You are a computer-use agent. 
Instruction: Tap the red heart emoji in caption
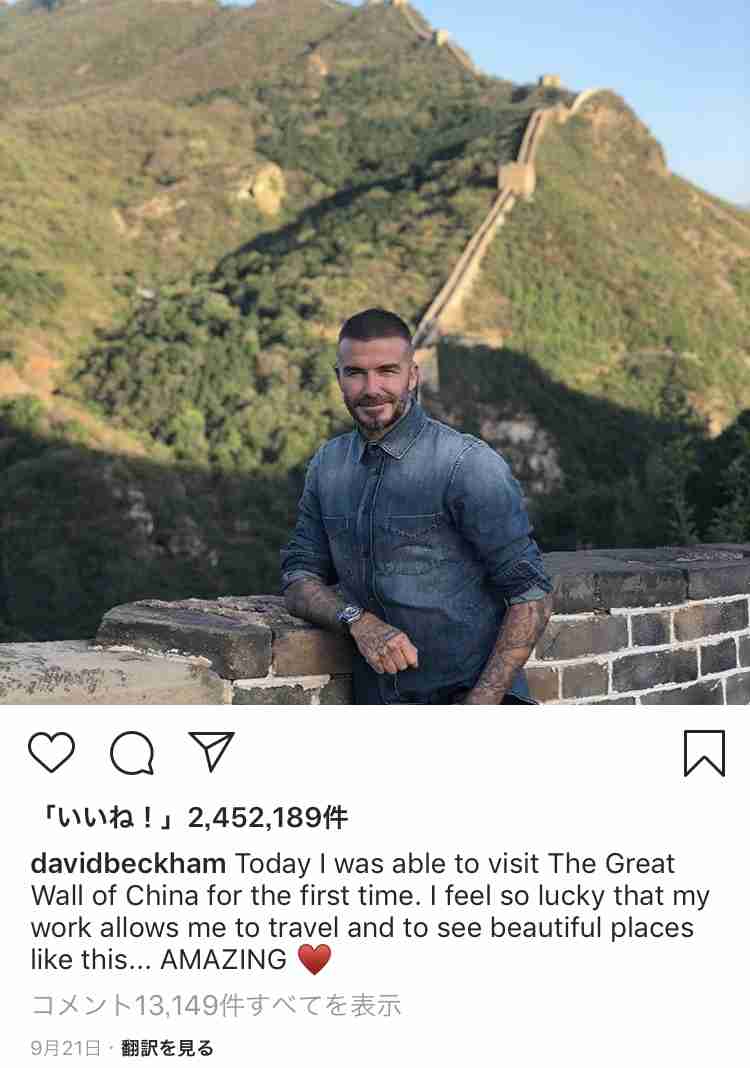coord(315,959)
